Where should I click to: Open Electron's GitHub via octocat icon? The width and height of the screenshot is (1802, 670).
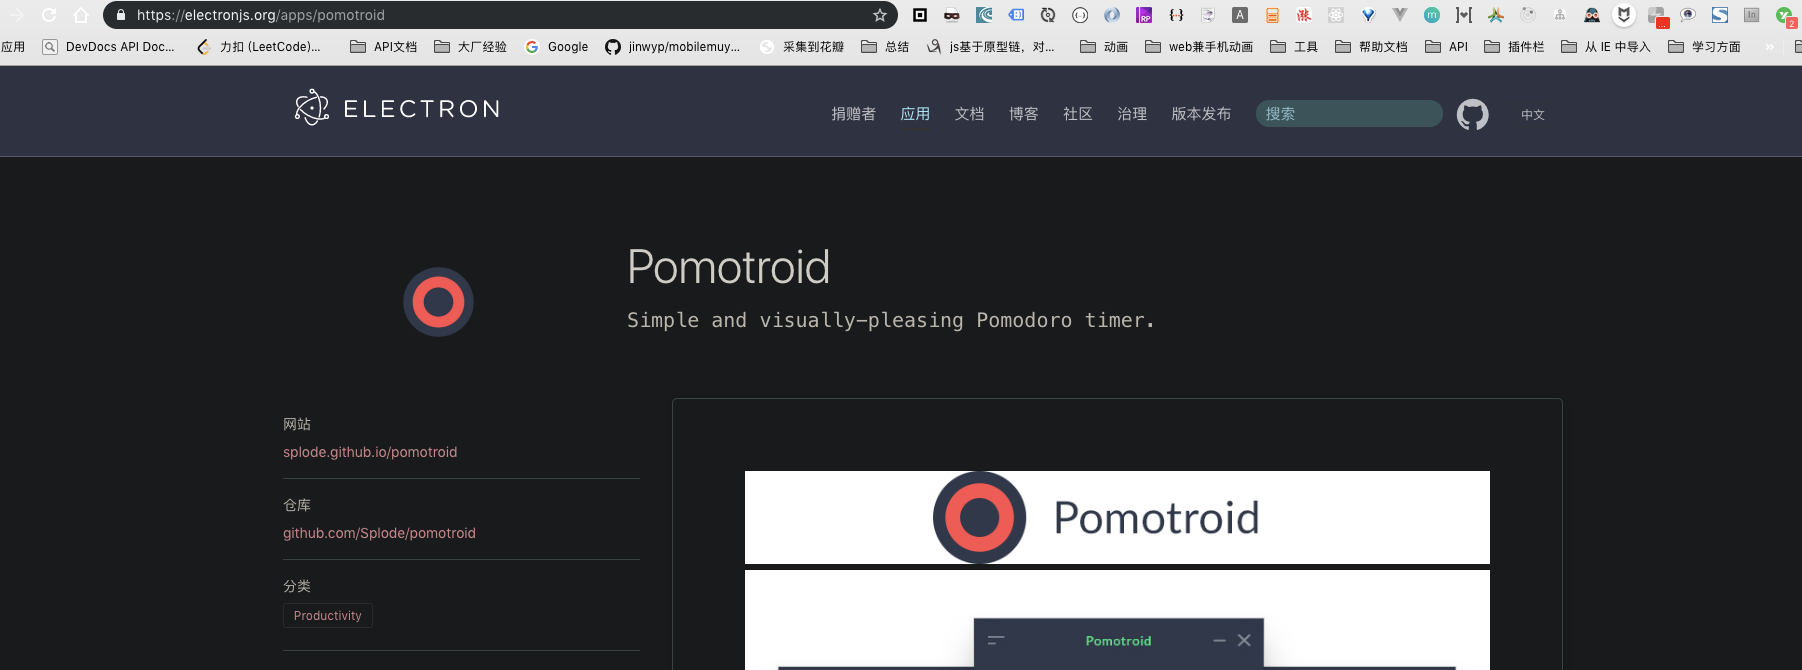click(1472, 114)
